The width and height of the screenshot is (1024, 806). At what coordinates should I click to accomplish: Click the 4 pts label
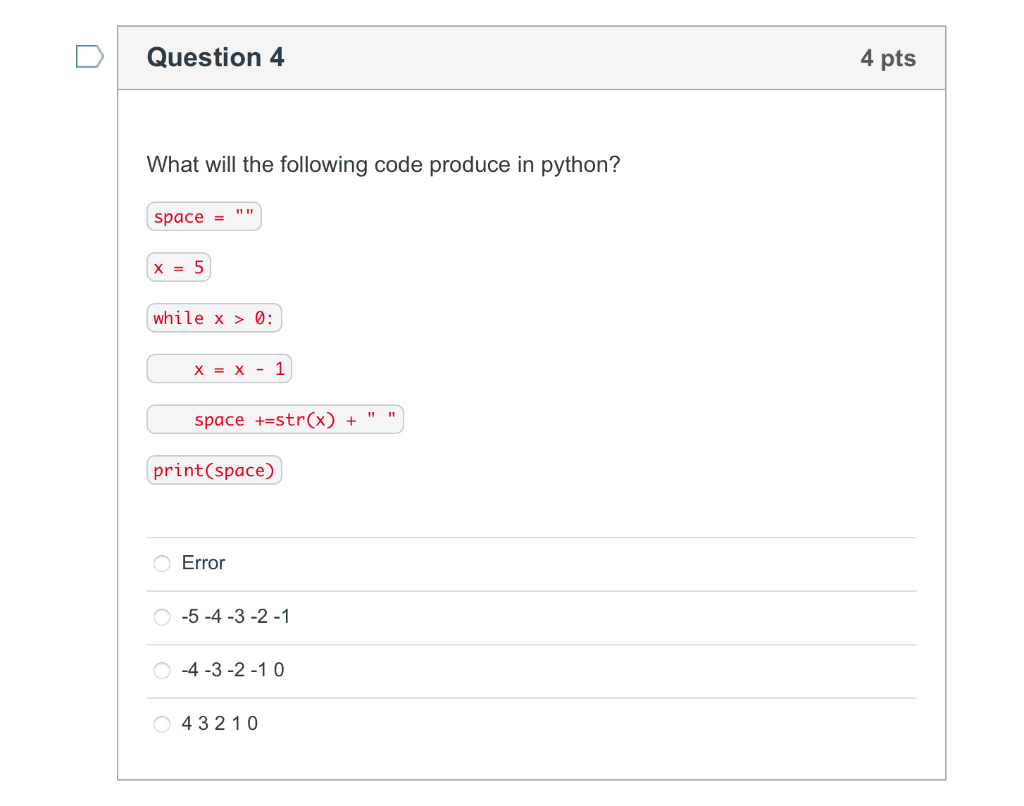tap(888, 58)
